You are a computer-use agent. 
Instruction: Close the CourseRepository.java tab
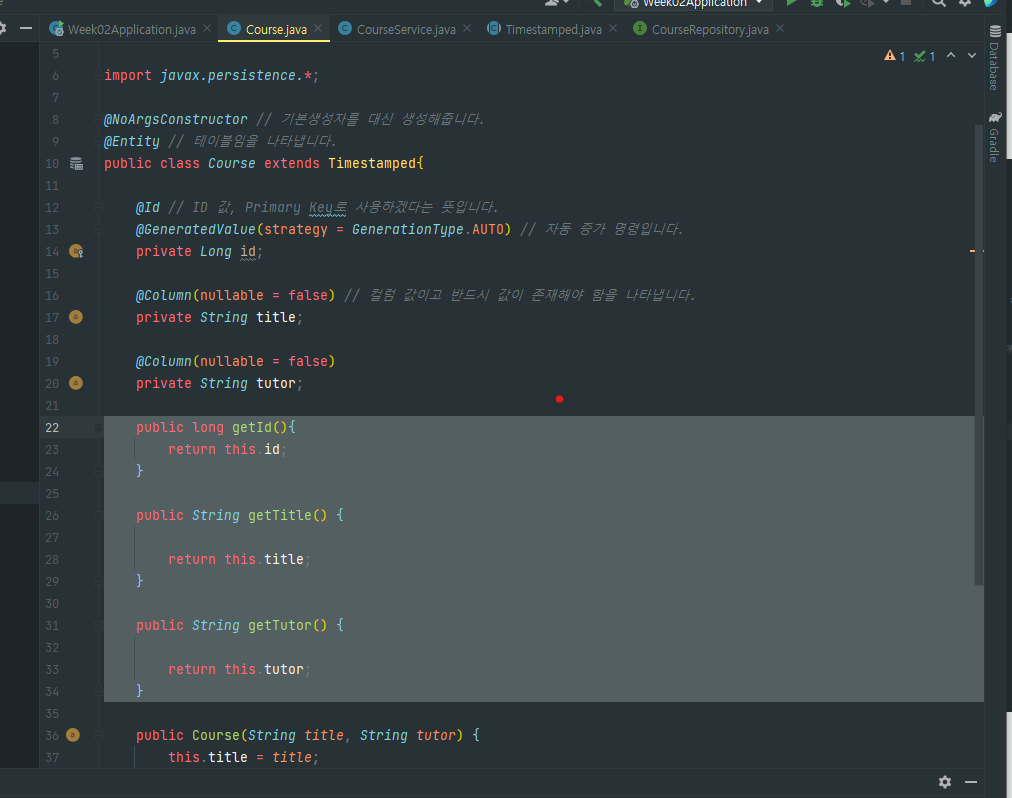(x=780, y=28)
